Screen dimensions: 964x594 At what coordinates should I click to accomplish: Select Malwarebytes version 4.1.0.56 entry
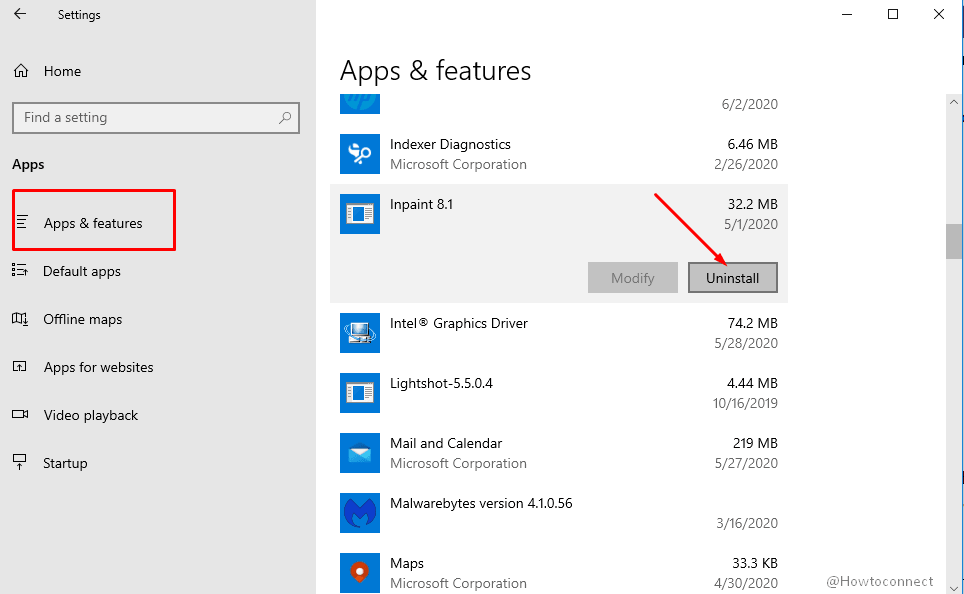481,503
